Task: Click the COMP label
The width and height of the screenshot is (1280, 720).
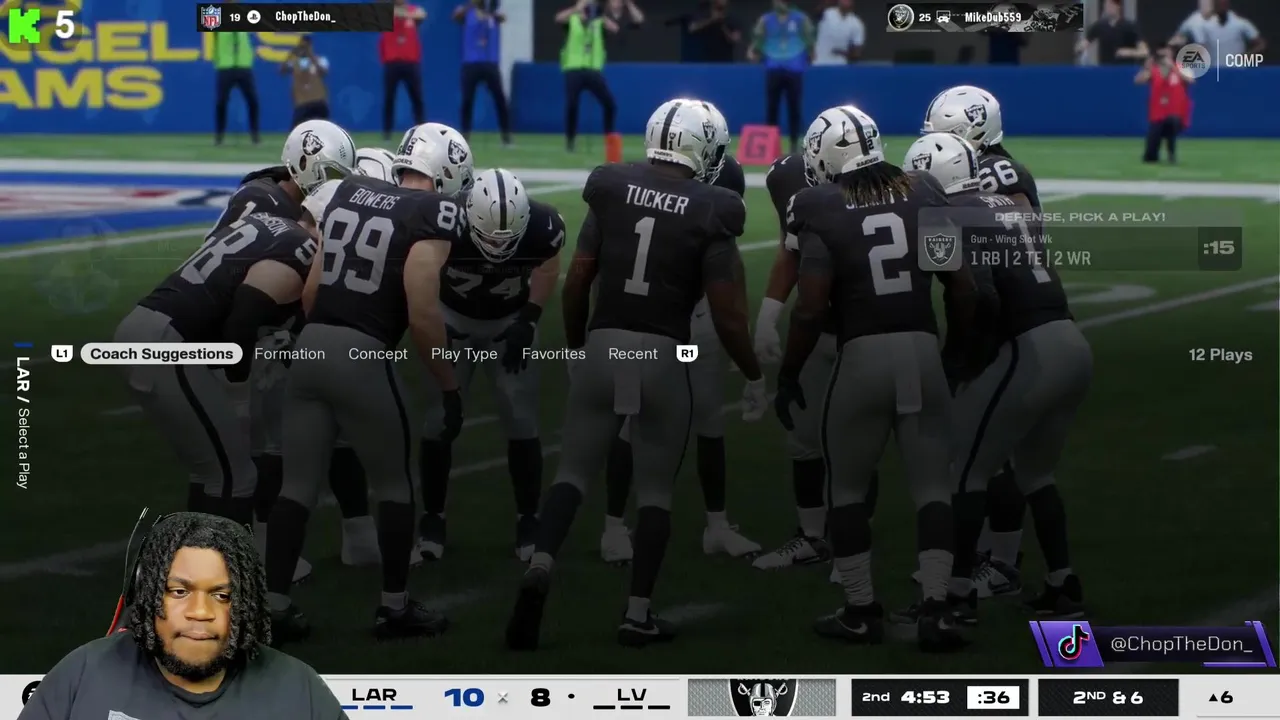Action: [x=1244, y=61]
